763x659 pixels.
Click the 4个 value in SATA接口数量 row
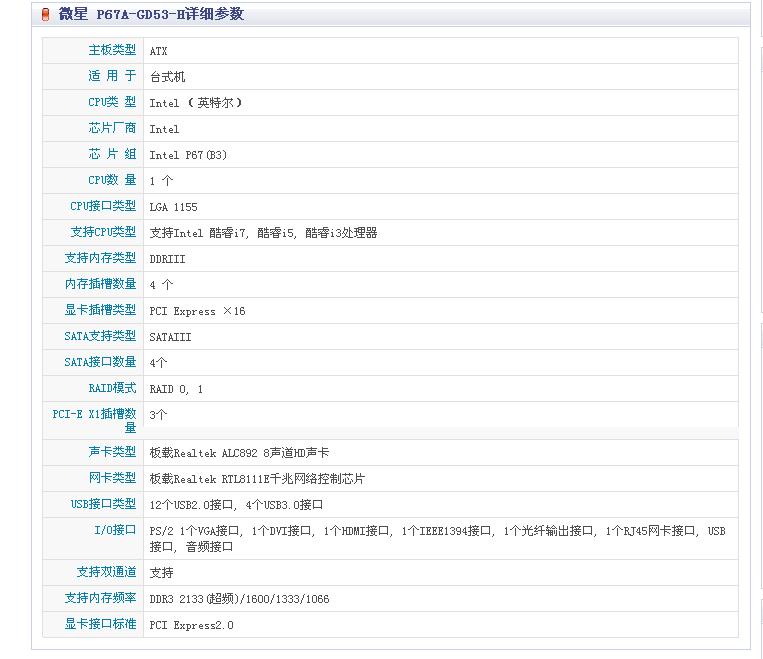(x=158, y=363)
